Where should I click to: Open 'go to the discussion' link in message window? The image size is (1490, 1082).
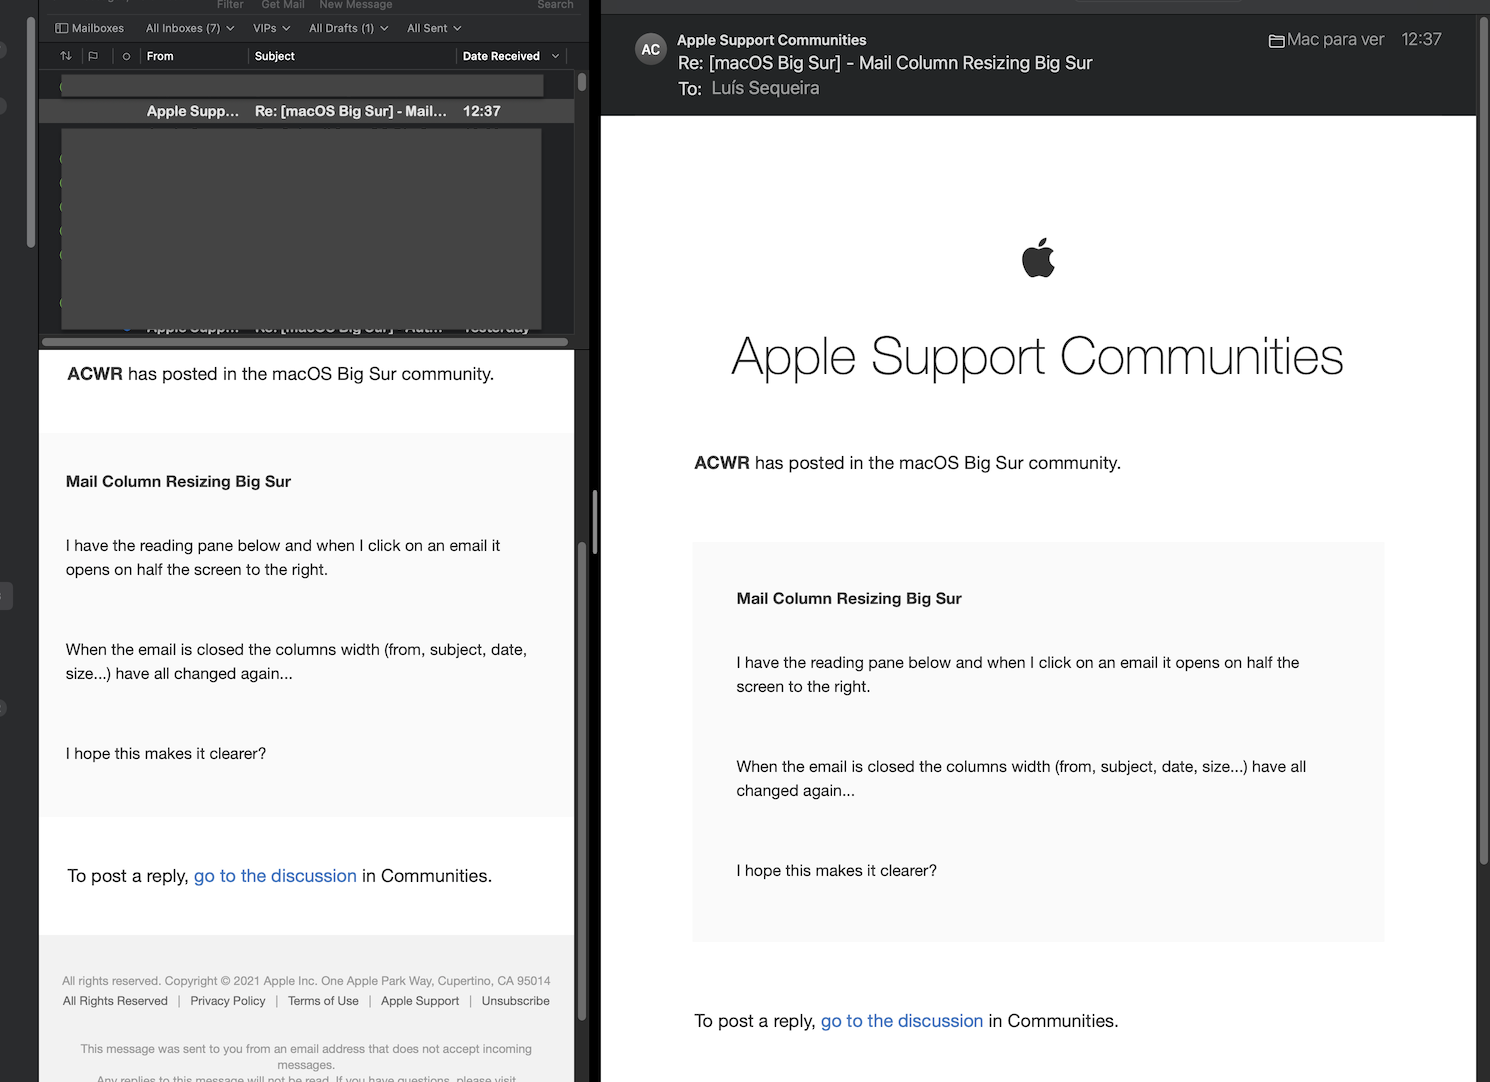coord(902,1021)
